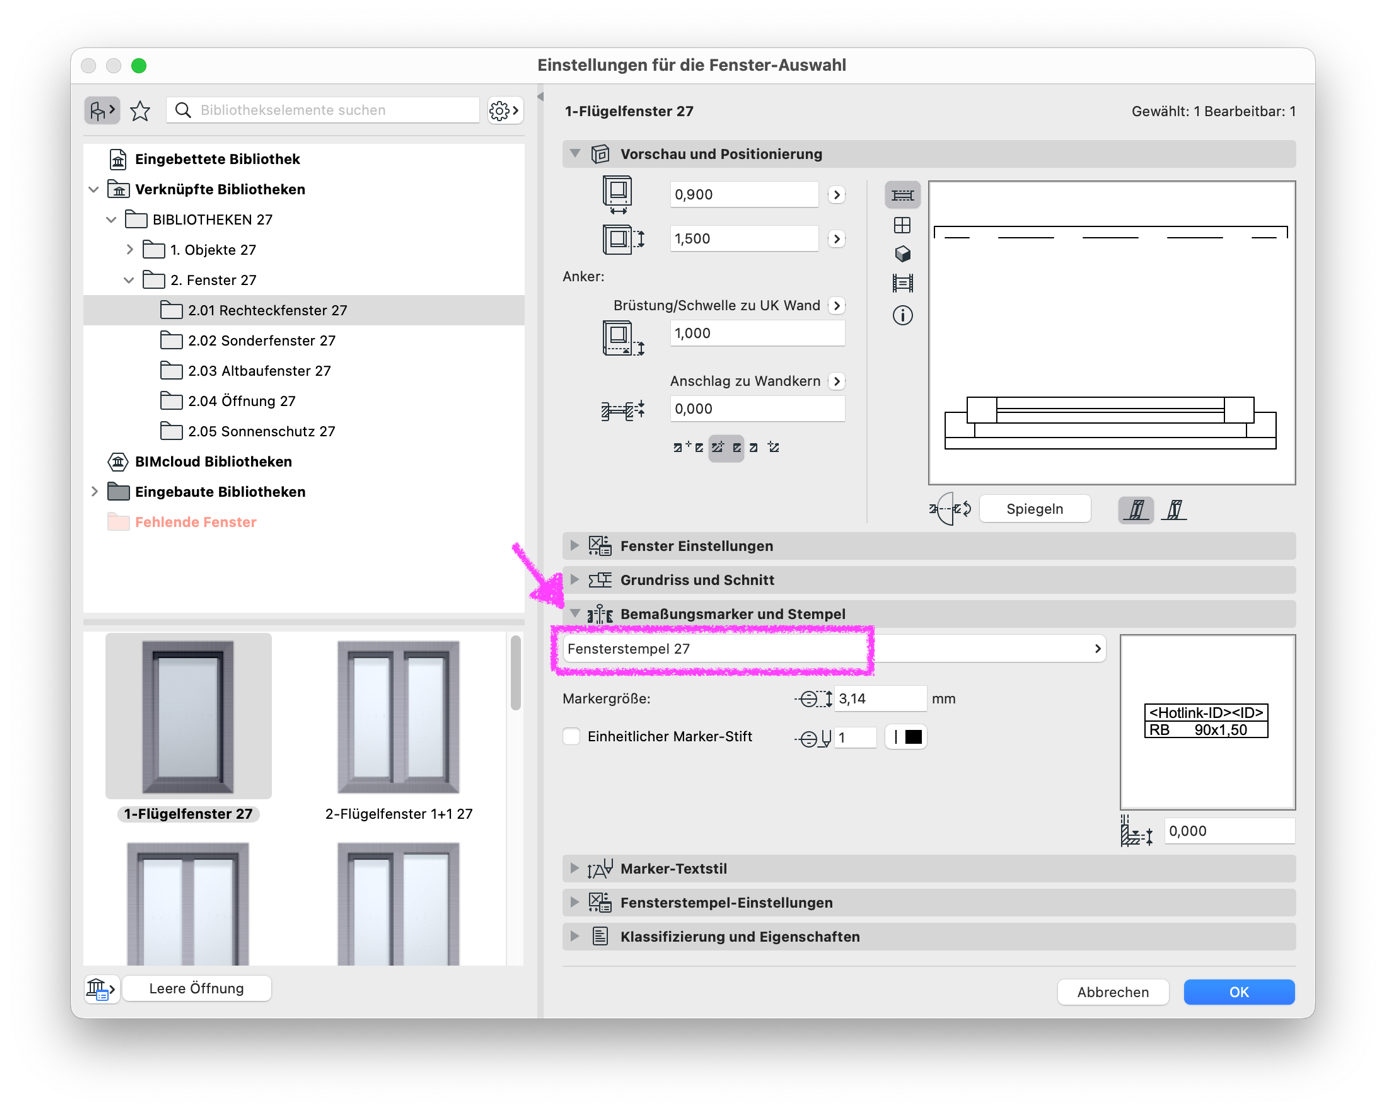Select 2.05 Sonnenschutz 27 folder
This screenshot has height=1112, width=1386.
coord(304,432)
